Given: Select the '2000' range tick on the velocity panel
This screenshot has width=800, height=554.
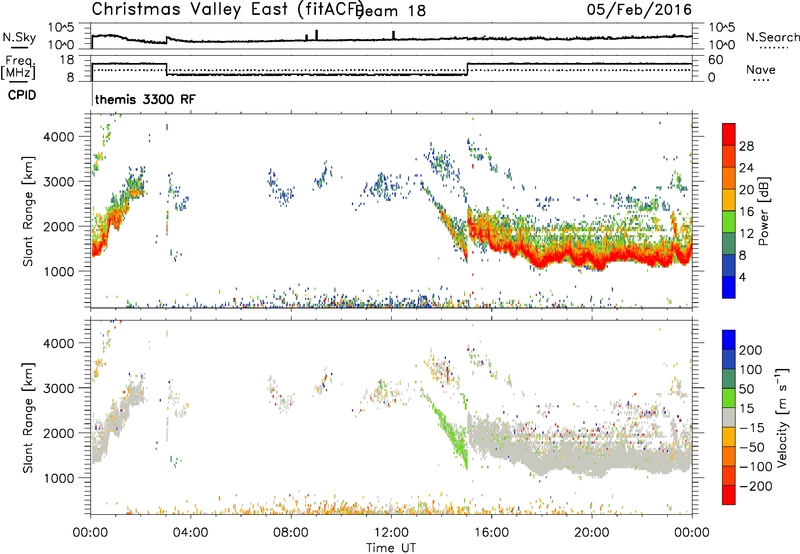Looking at the screenshot, I should [59, 433].
